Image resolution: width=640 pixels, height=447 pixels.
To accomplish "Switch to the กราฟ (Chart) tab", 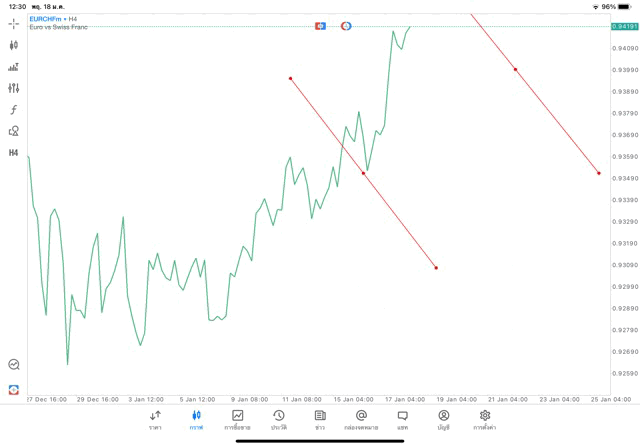I will [x=196, y=420].
